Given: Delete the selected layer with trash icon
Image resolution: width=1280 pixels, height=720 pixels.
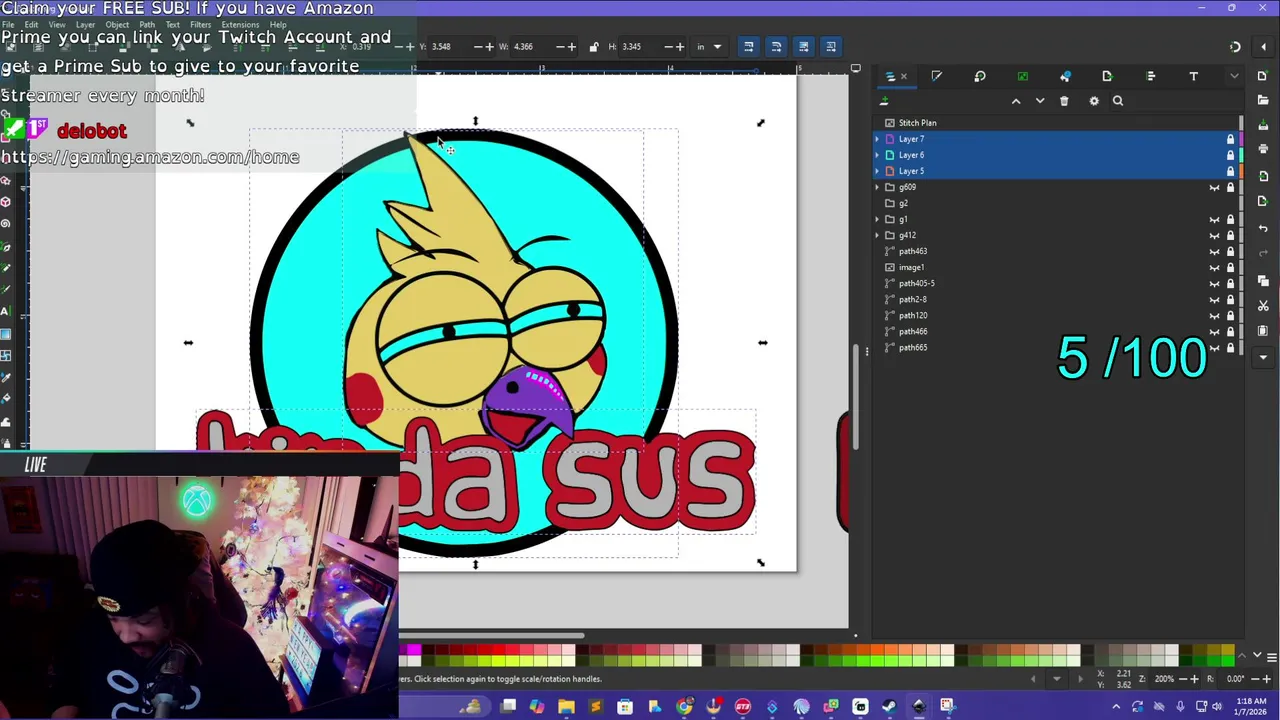Looking at the screenshot, I should 1064,101.
